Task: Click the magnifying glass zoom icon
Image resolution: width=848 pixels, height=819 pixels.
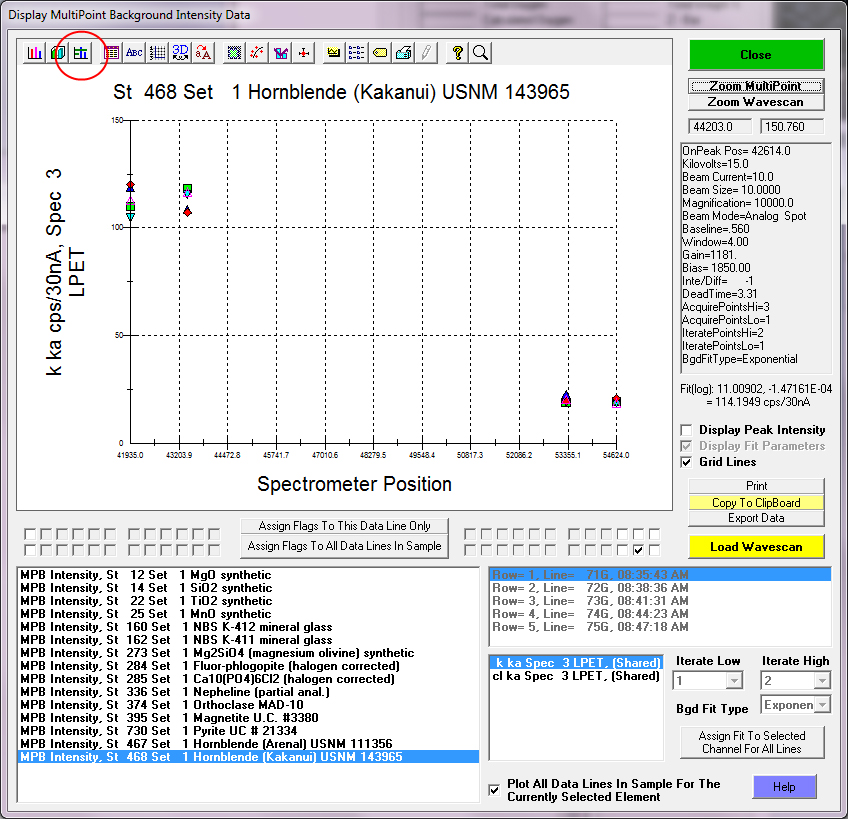Action: point(480,53)
